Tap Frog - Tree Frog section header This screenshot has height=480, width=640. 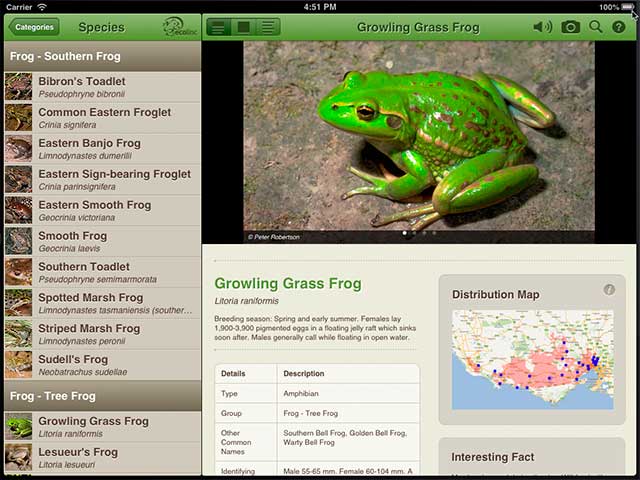102,396
